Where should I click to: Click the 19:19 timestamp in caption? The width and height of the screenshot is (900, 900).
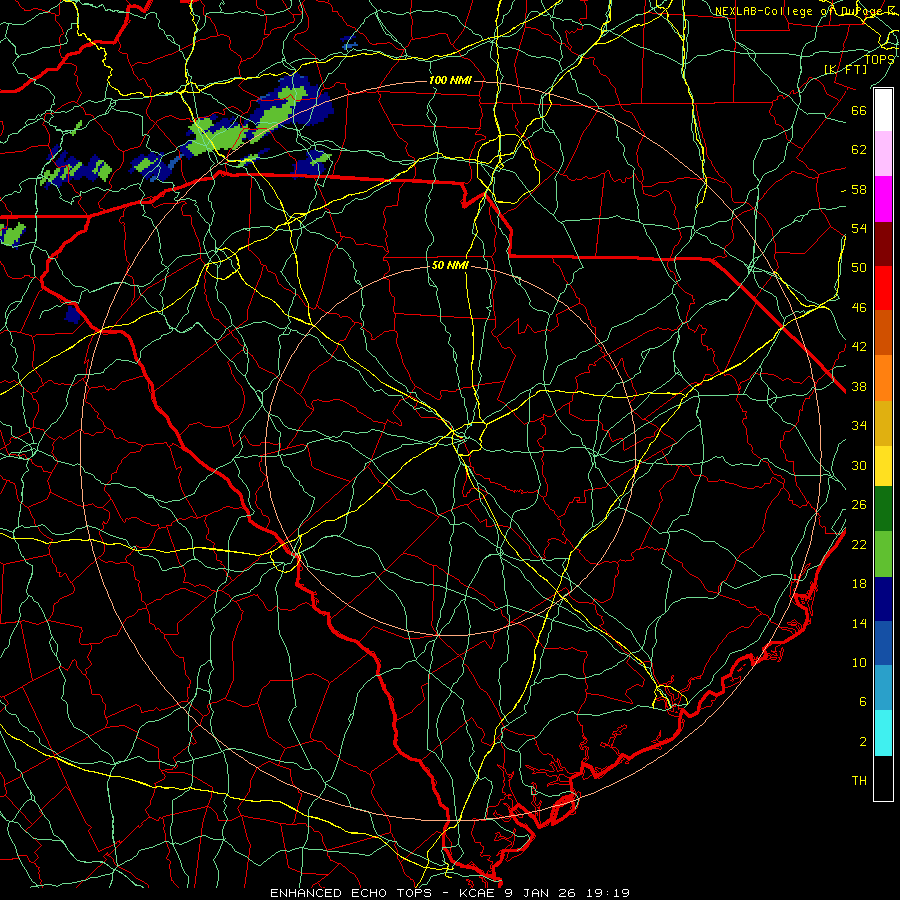tap(608, 893)
